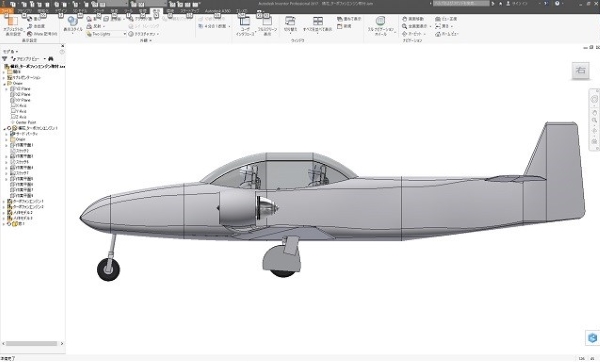Click browser filter funnel icon

(5, 59)
